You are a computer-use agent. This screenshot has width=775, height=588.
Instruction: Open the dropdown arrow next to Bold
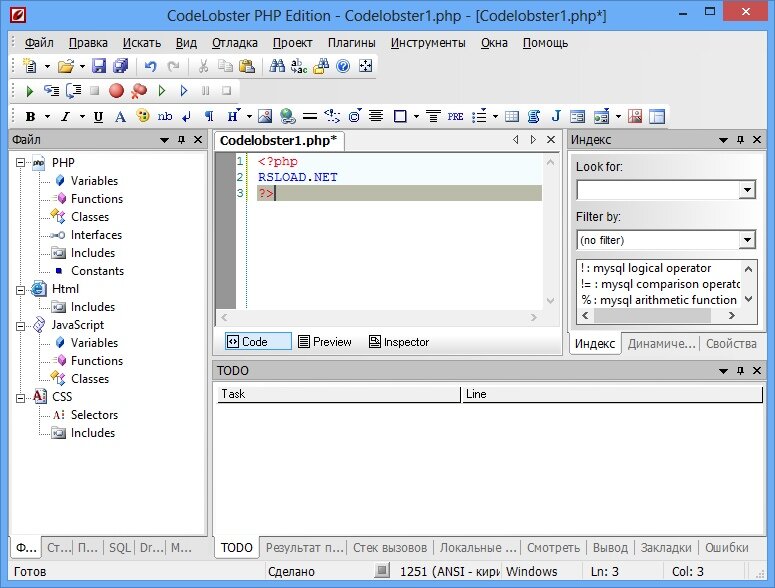pos(47,117)
